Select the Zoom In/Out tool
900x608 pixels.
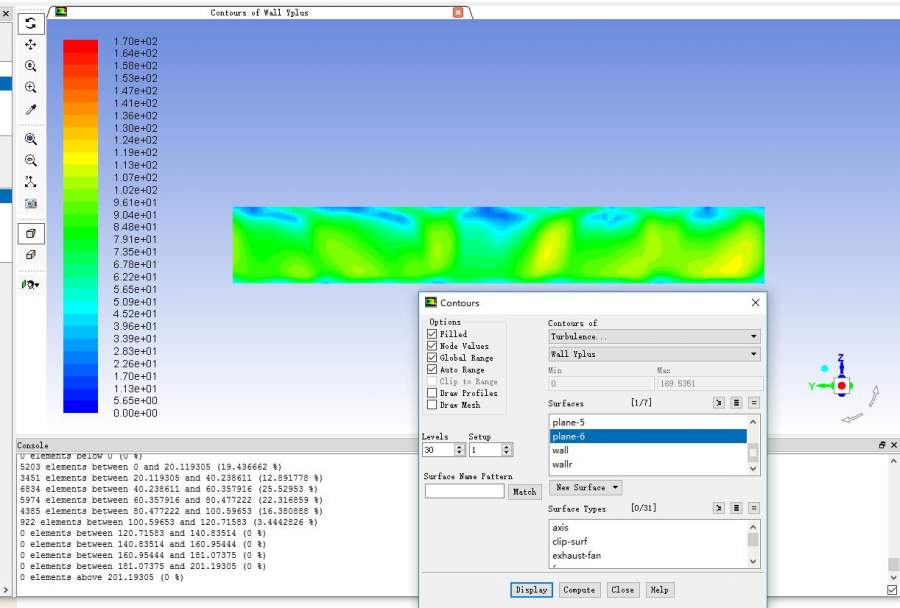pos(30,66)
